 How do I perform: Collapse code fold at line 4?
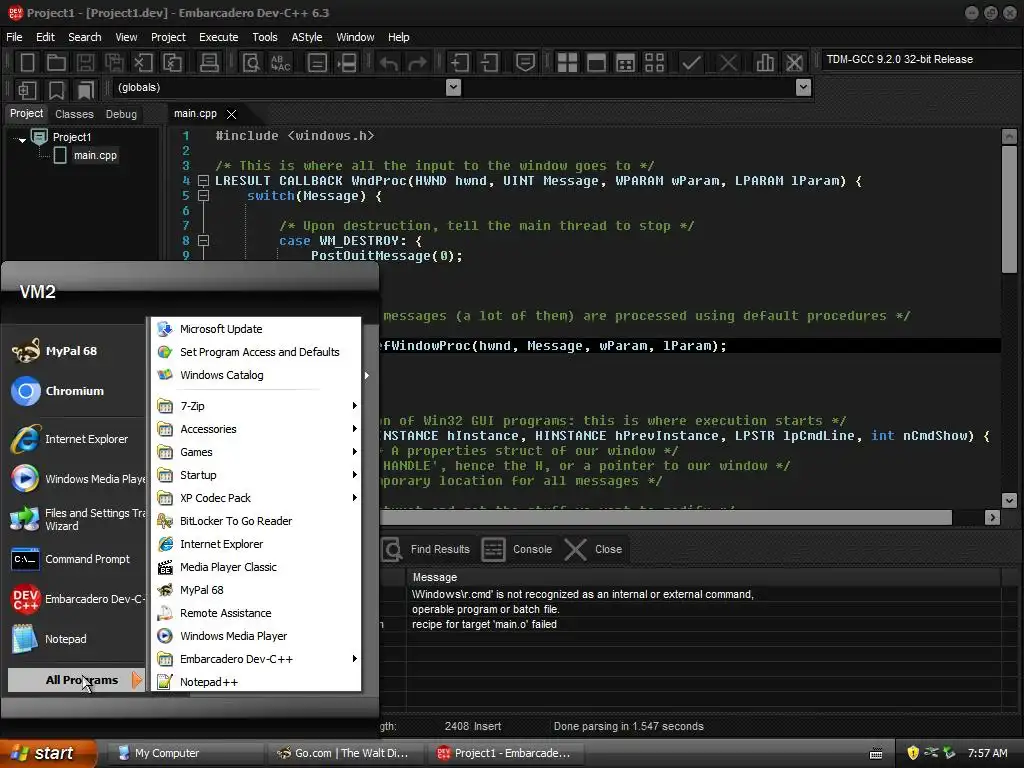pyautogui.click(x=203, y=181)
